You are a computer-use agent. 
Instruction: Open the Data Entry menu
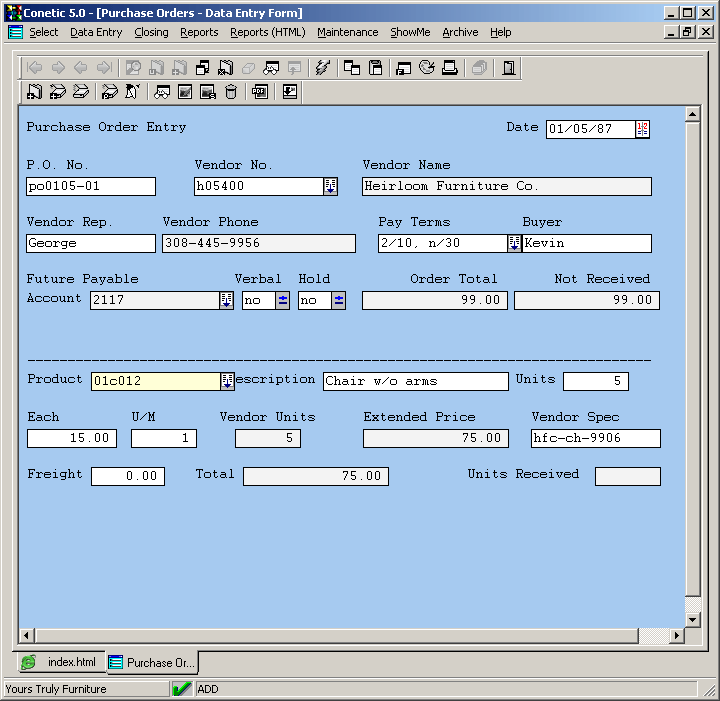pos(96,32)
